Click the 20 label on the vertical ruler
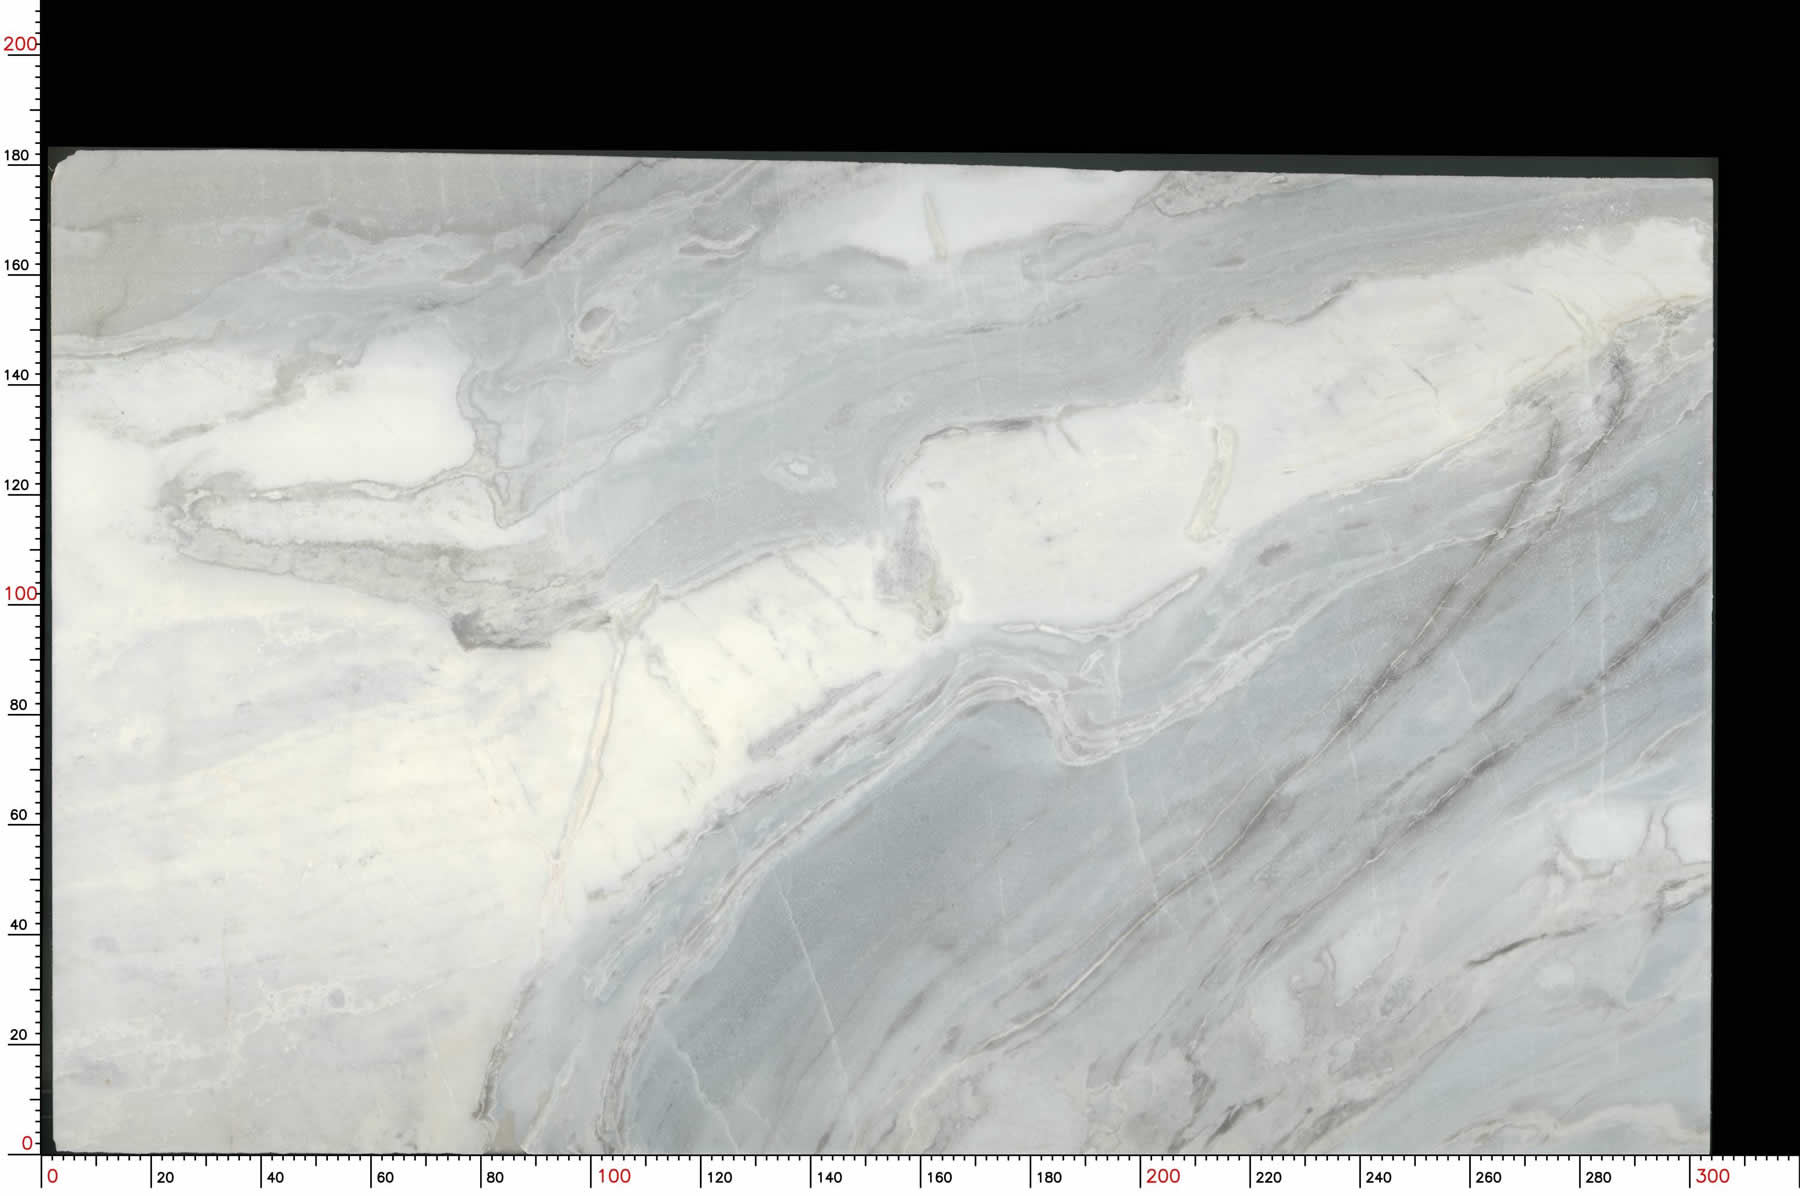The height and width of the screenshot is (1196, 1800). click(18, 1035)
